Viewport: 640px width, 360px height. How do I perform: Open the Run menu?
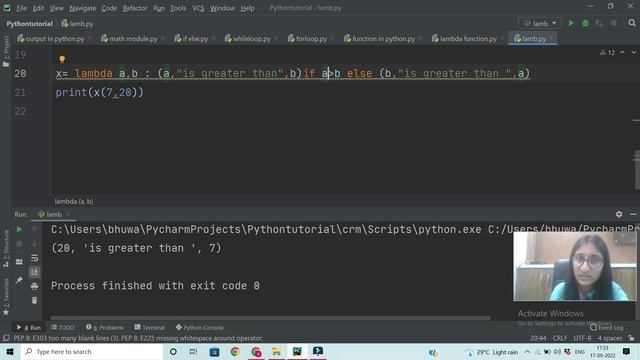coord(159,8)
